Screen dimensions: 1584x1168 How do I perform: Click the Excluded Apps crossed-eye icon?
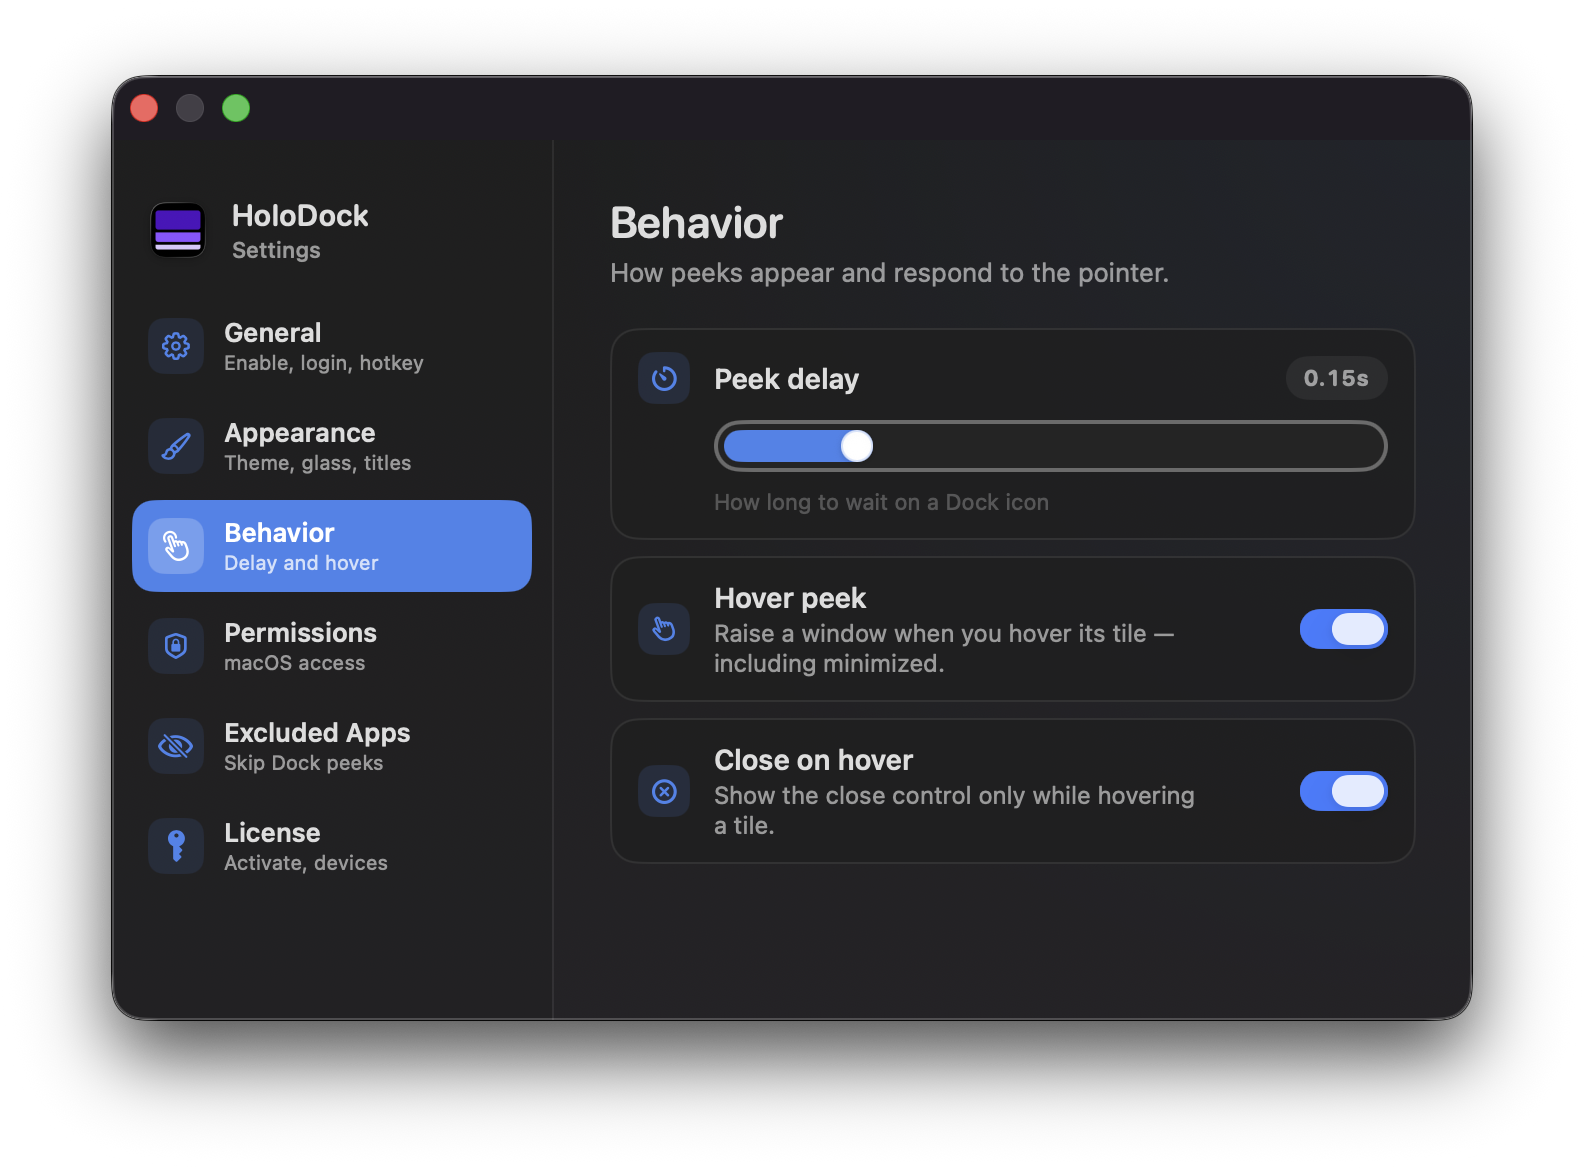(x=176, y=746)
